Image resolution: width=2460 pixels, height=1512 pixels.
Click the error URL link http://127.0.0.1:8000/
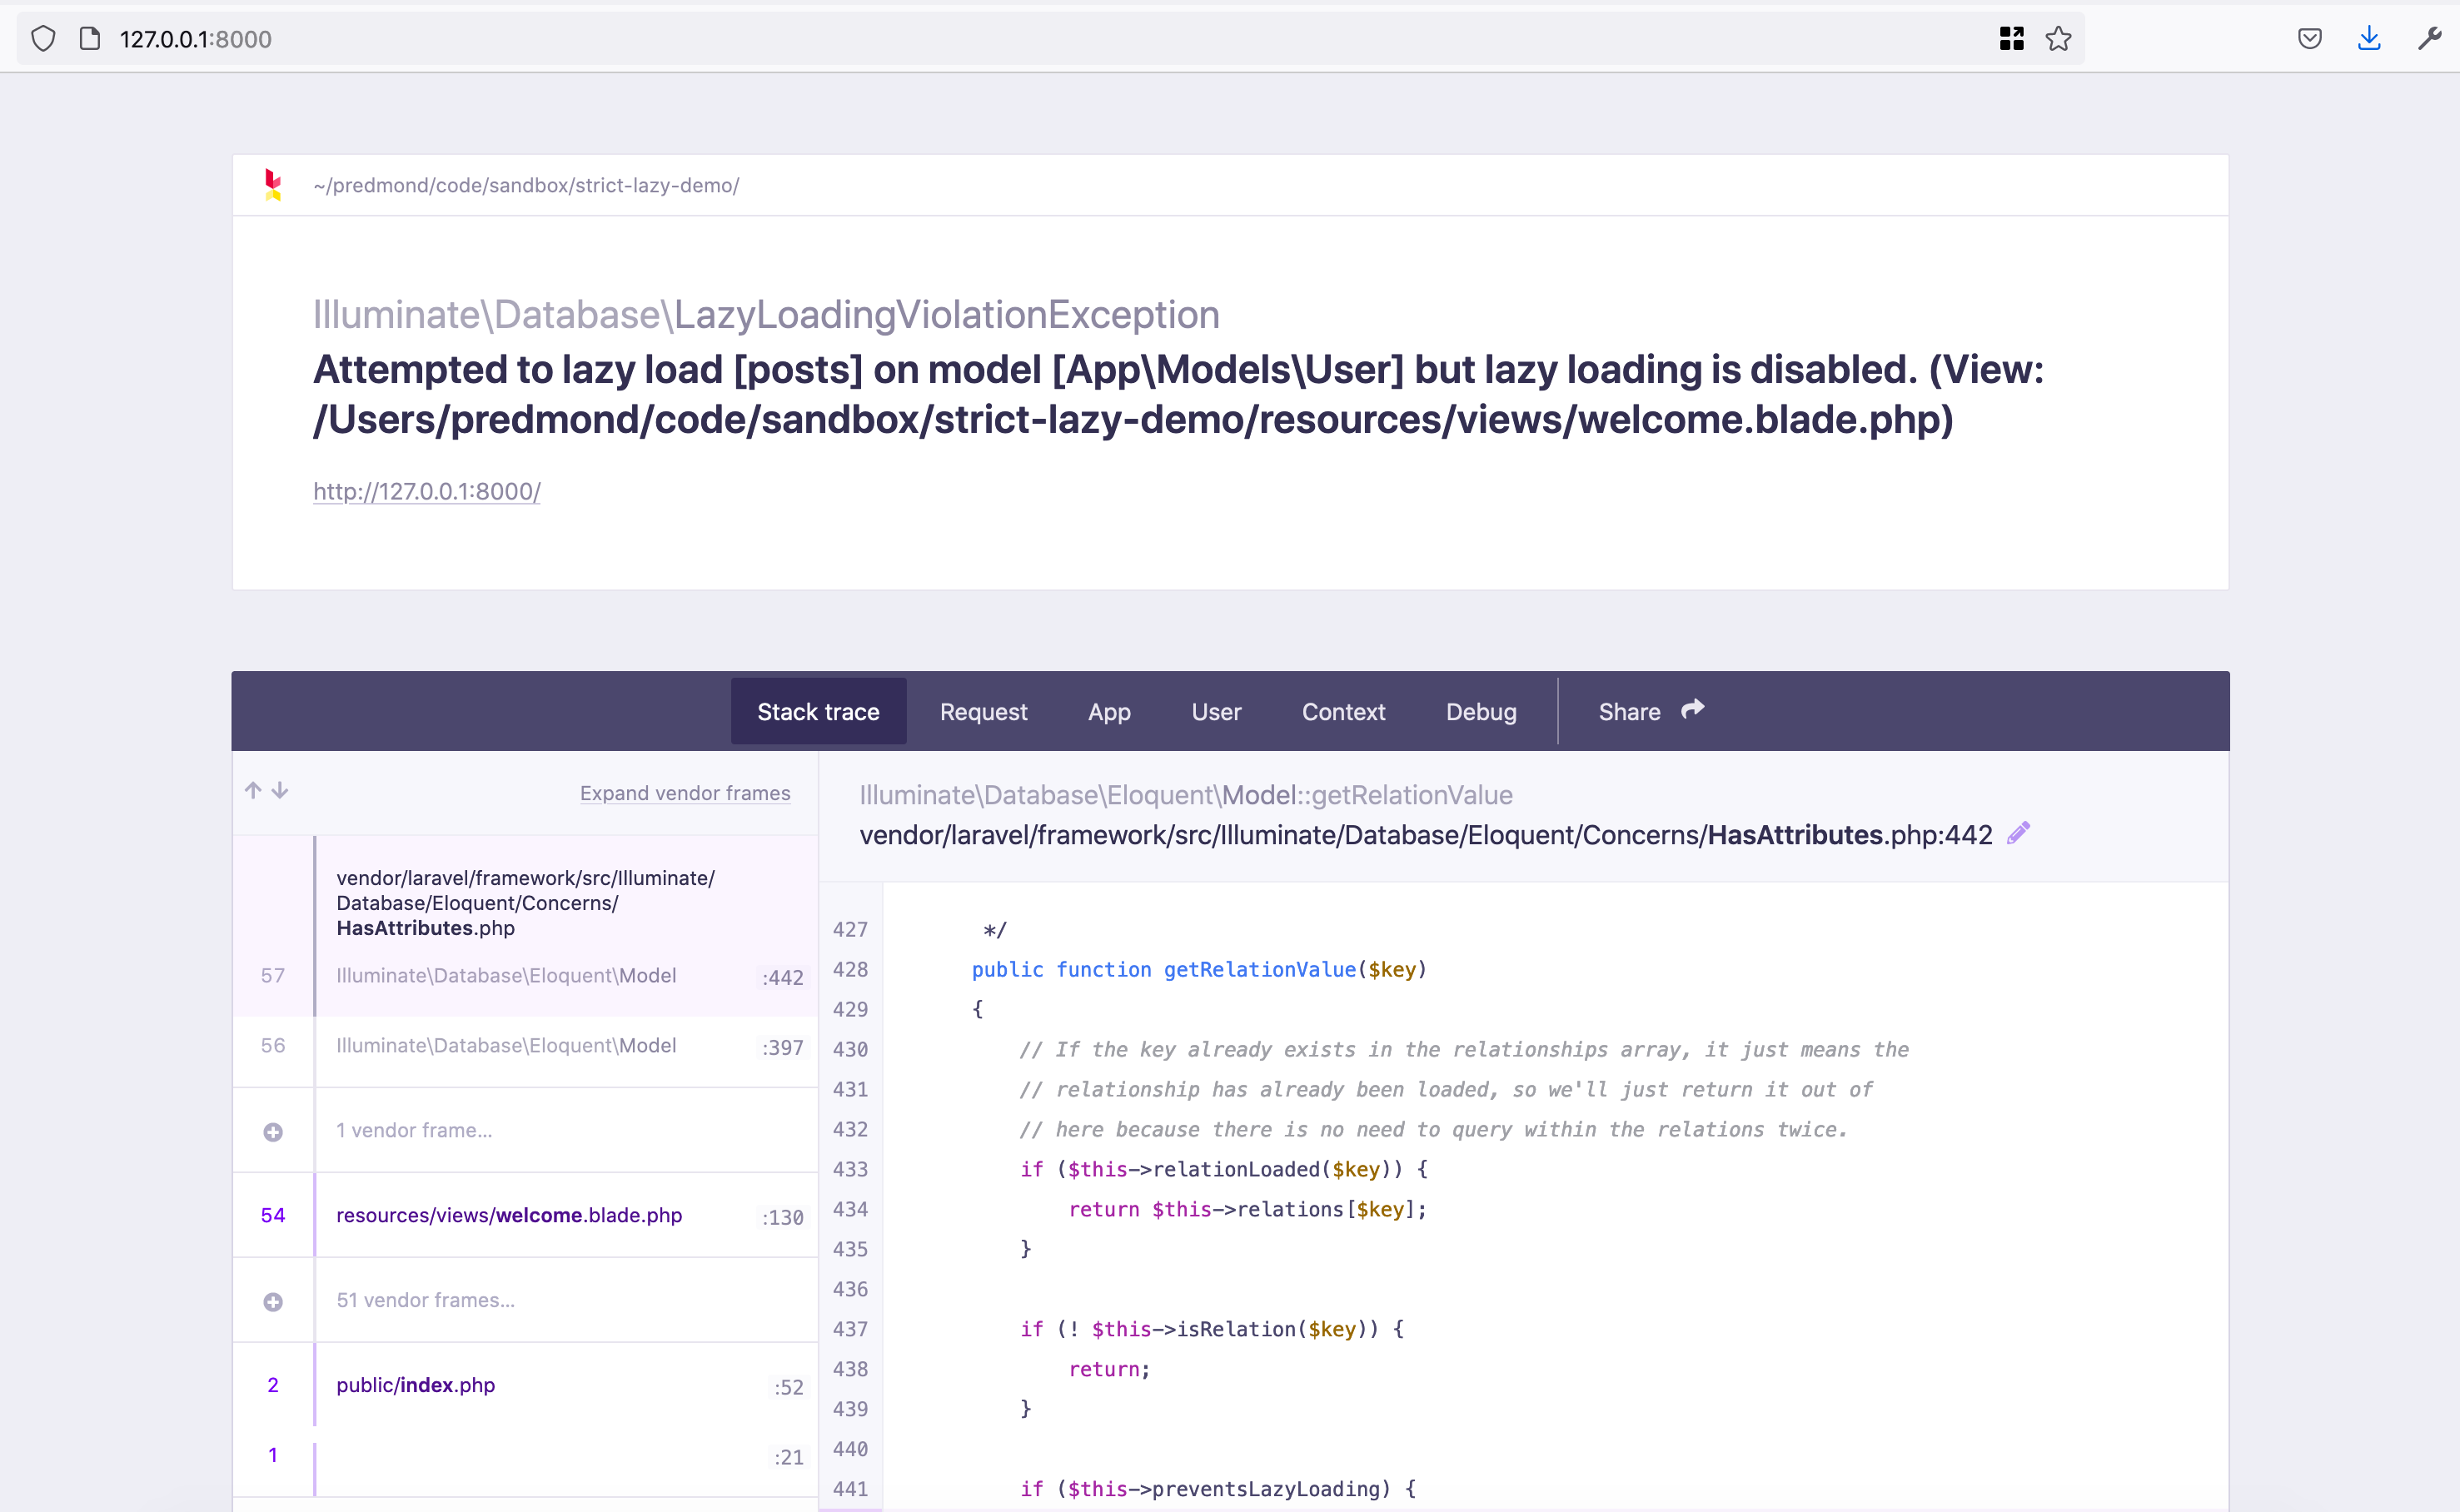coord(426,490)
